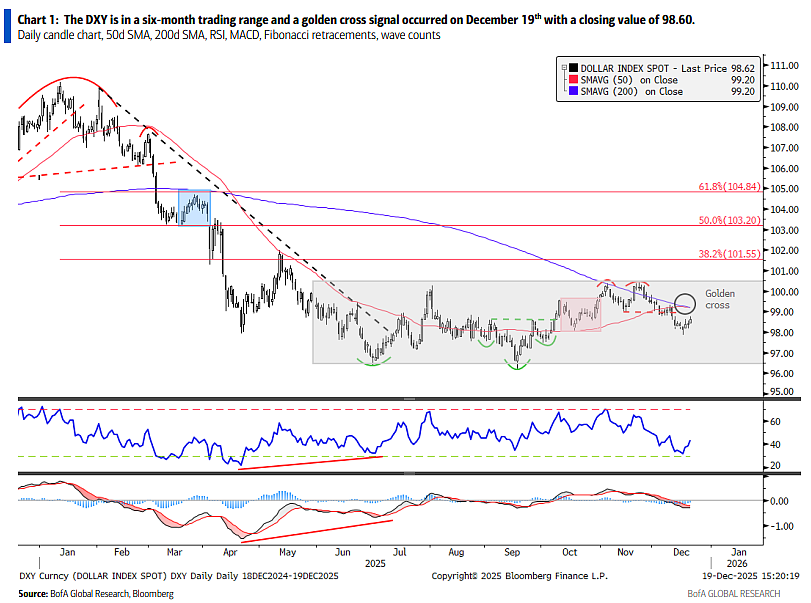811x603 pixels.
Task: Click the RSI red divergence trendline
Action: [x=310, y=462]
